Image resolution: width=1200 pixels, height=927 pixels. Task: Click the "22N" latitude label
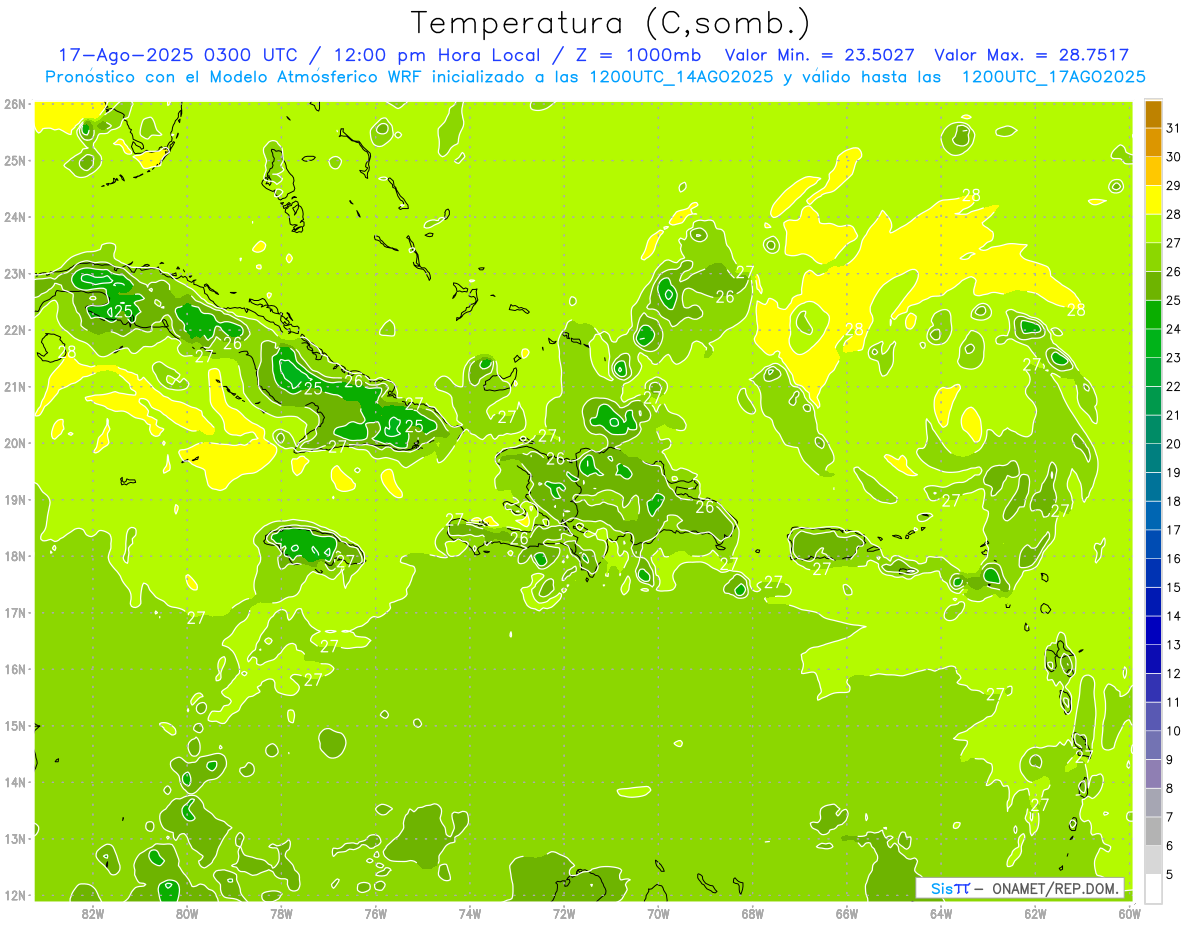click(x=16, y=330)
